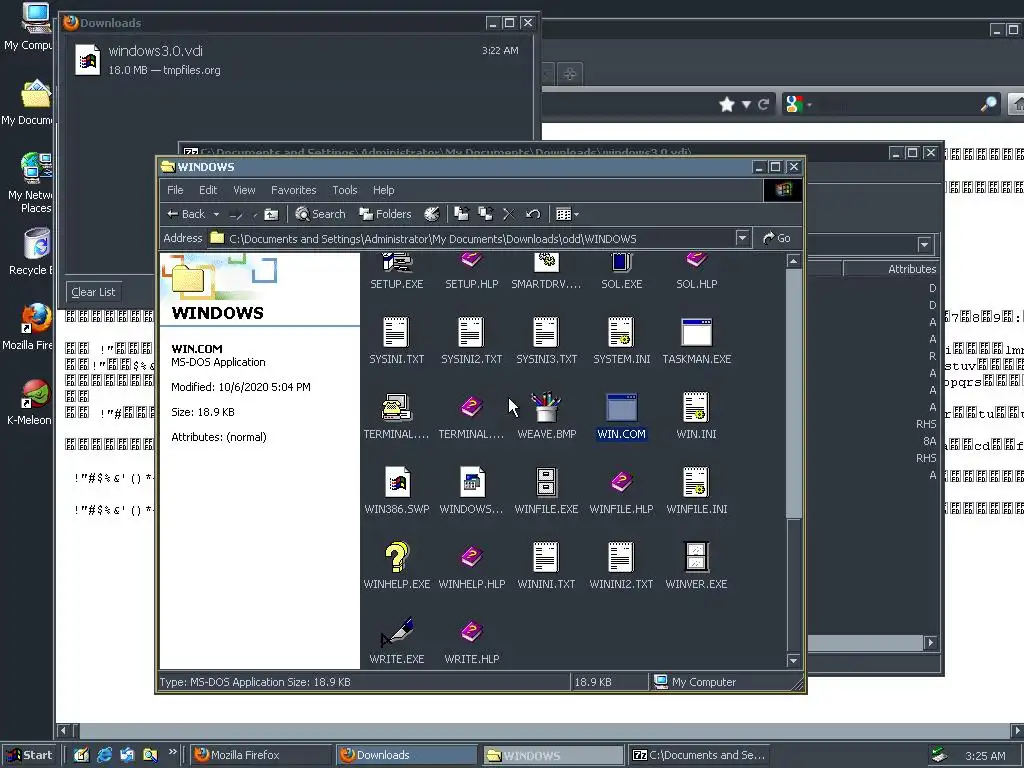Select the SYSINI3.TXT file

pos(547,341)
